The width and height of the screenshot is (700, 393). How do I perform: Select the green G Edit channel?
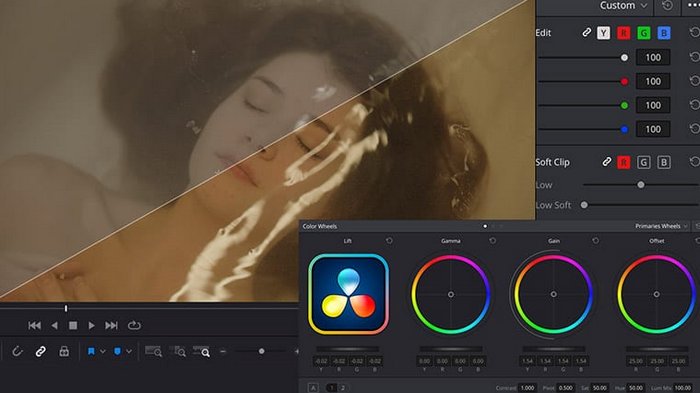[x=644, y=33]
